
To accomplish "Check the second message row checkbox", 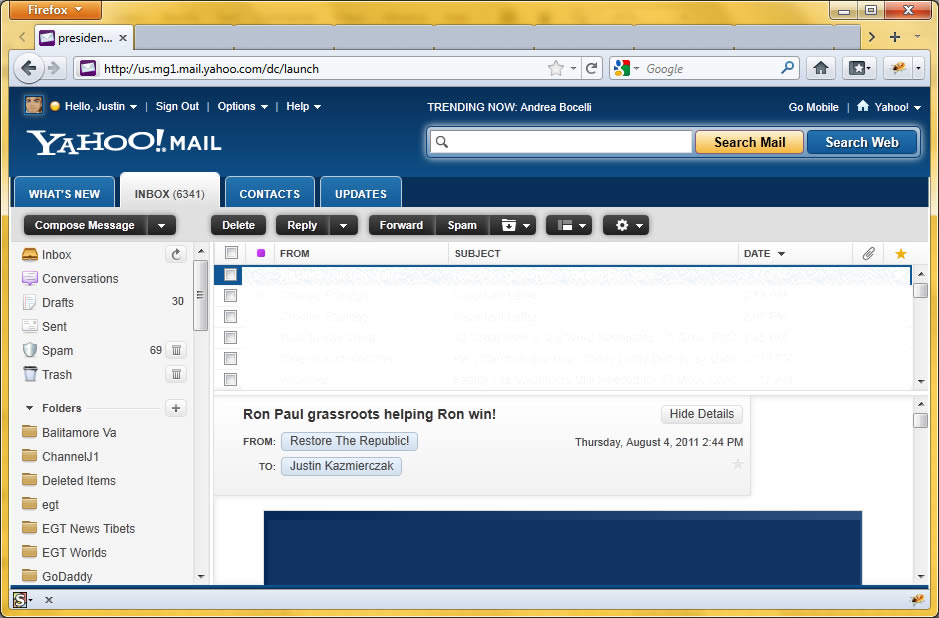I will pos(230,296).
